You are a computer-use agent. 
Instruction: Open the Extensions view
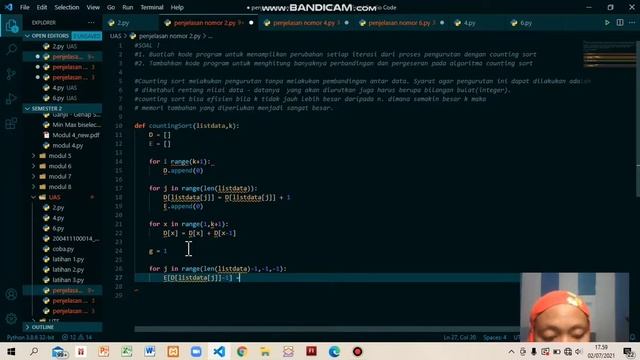coord(11,123)
